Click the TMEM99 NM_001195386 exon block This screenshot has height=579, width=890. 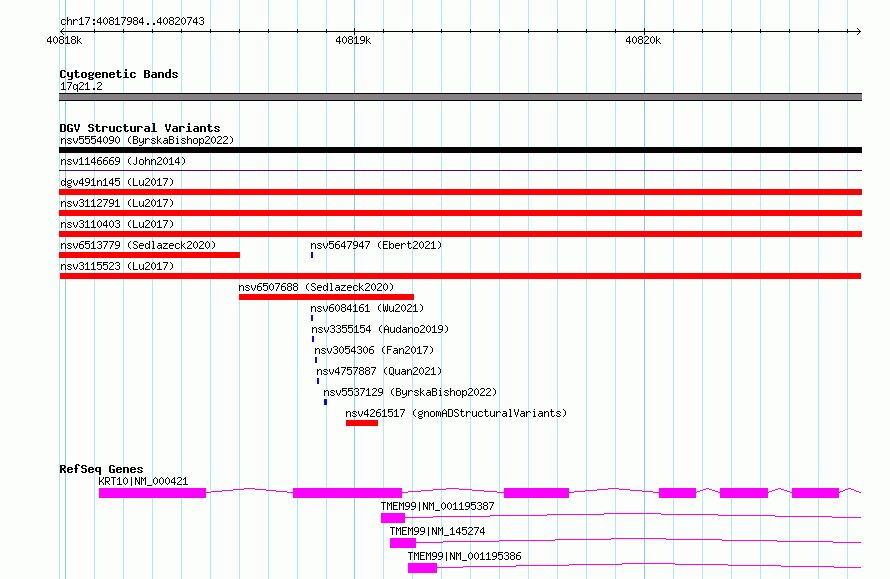pyautogui.click(x=422, y=568)
